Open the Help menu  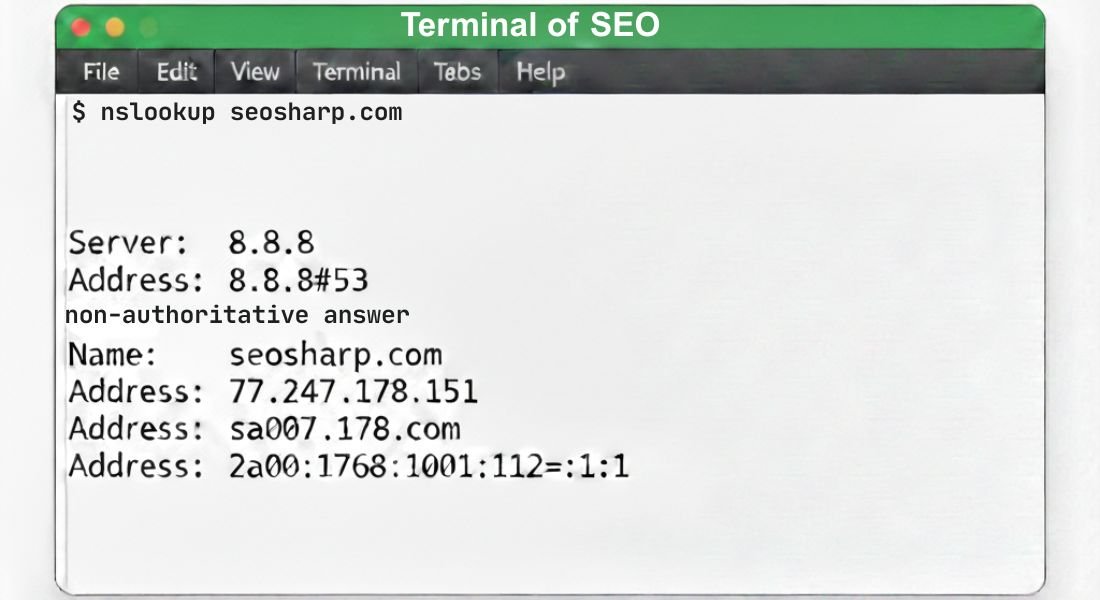(x=538, y=72)
